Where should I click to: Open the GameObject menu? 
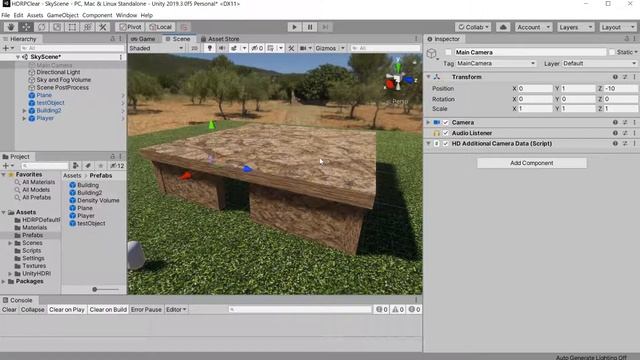[x=62, y=15]
